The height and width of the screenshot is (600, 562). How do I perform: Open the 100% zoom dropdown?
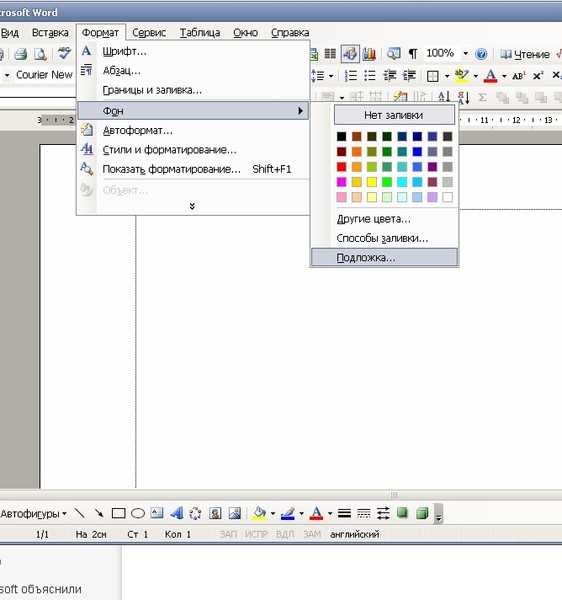[466, 53]
